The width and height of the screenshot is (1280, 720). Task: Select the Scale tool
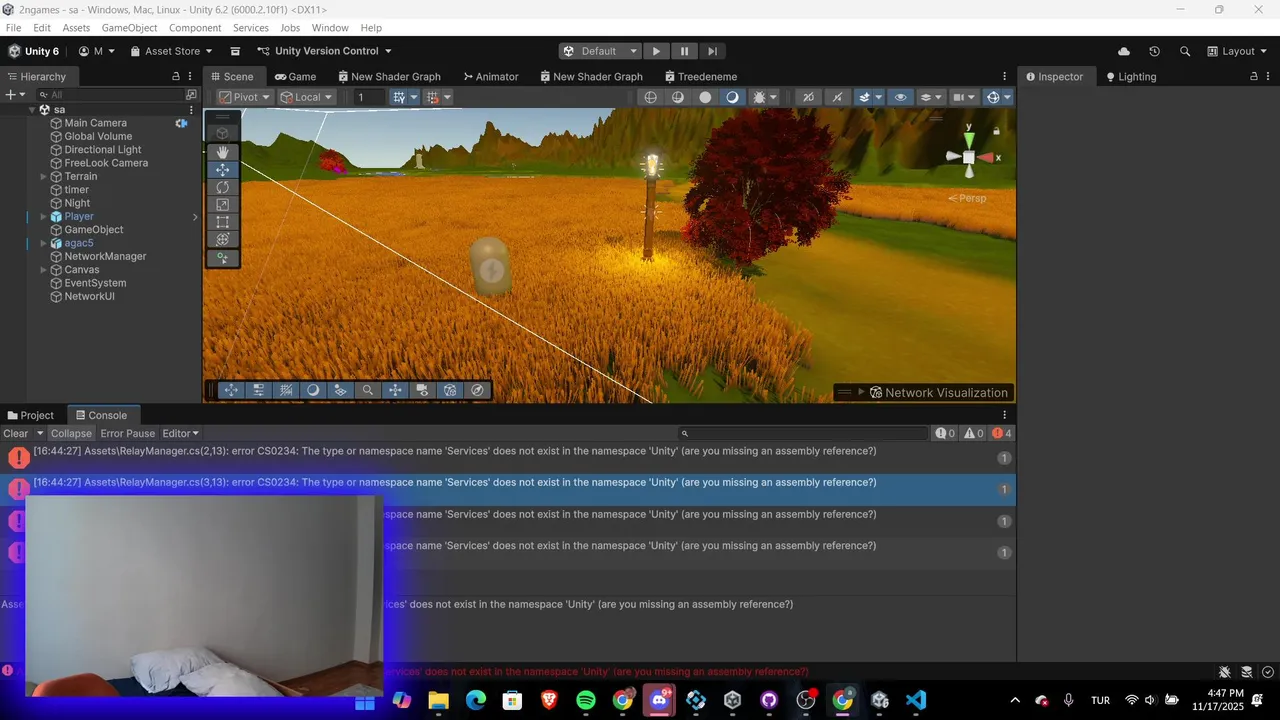(222, 204)
